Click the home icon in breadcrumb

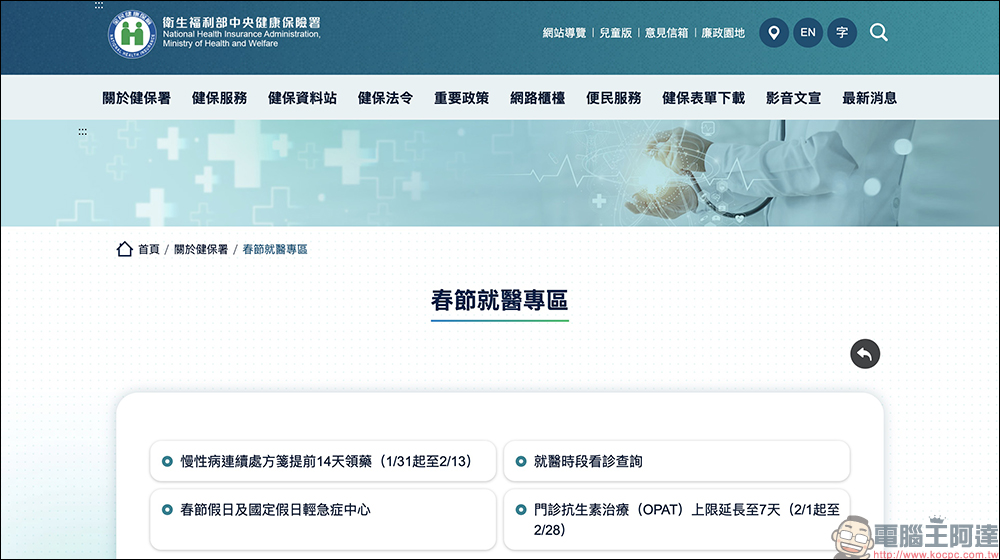tap(124, 249)
